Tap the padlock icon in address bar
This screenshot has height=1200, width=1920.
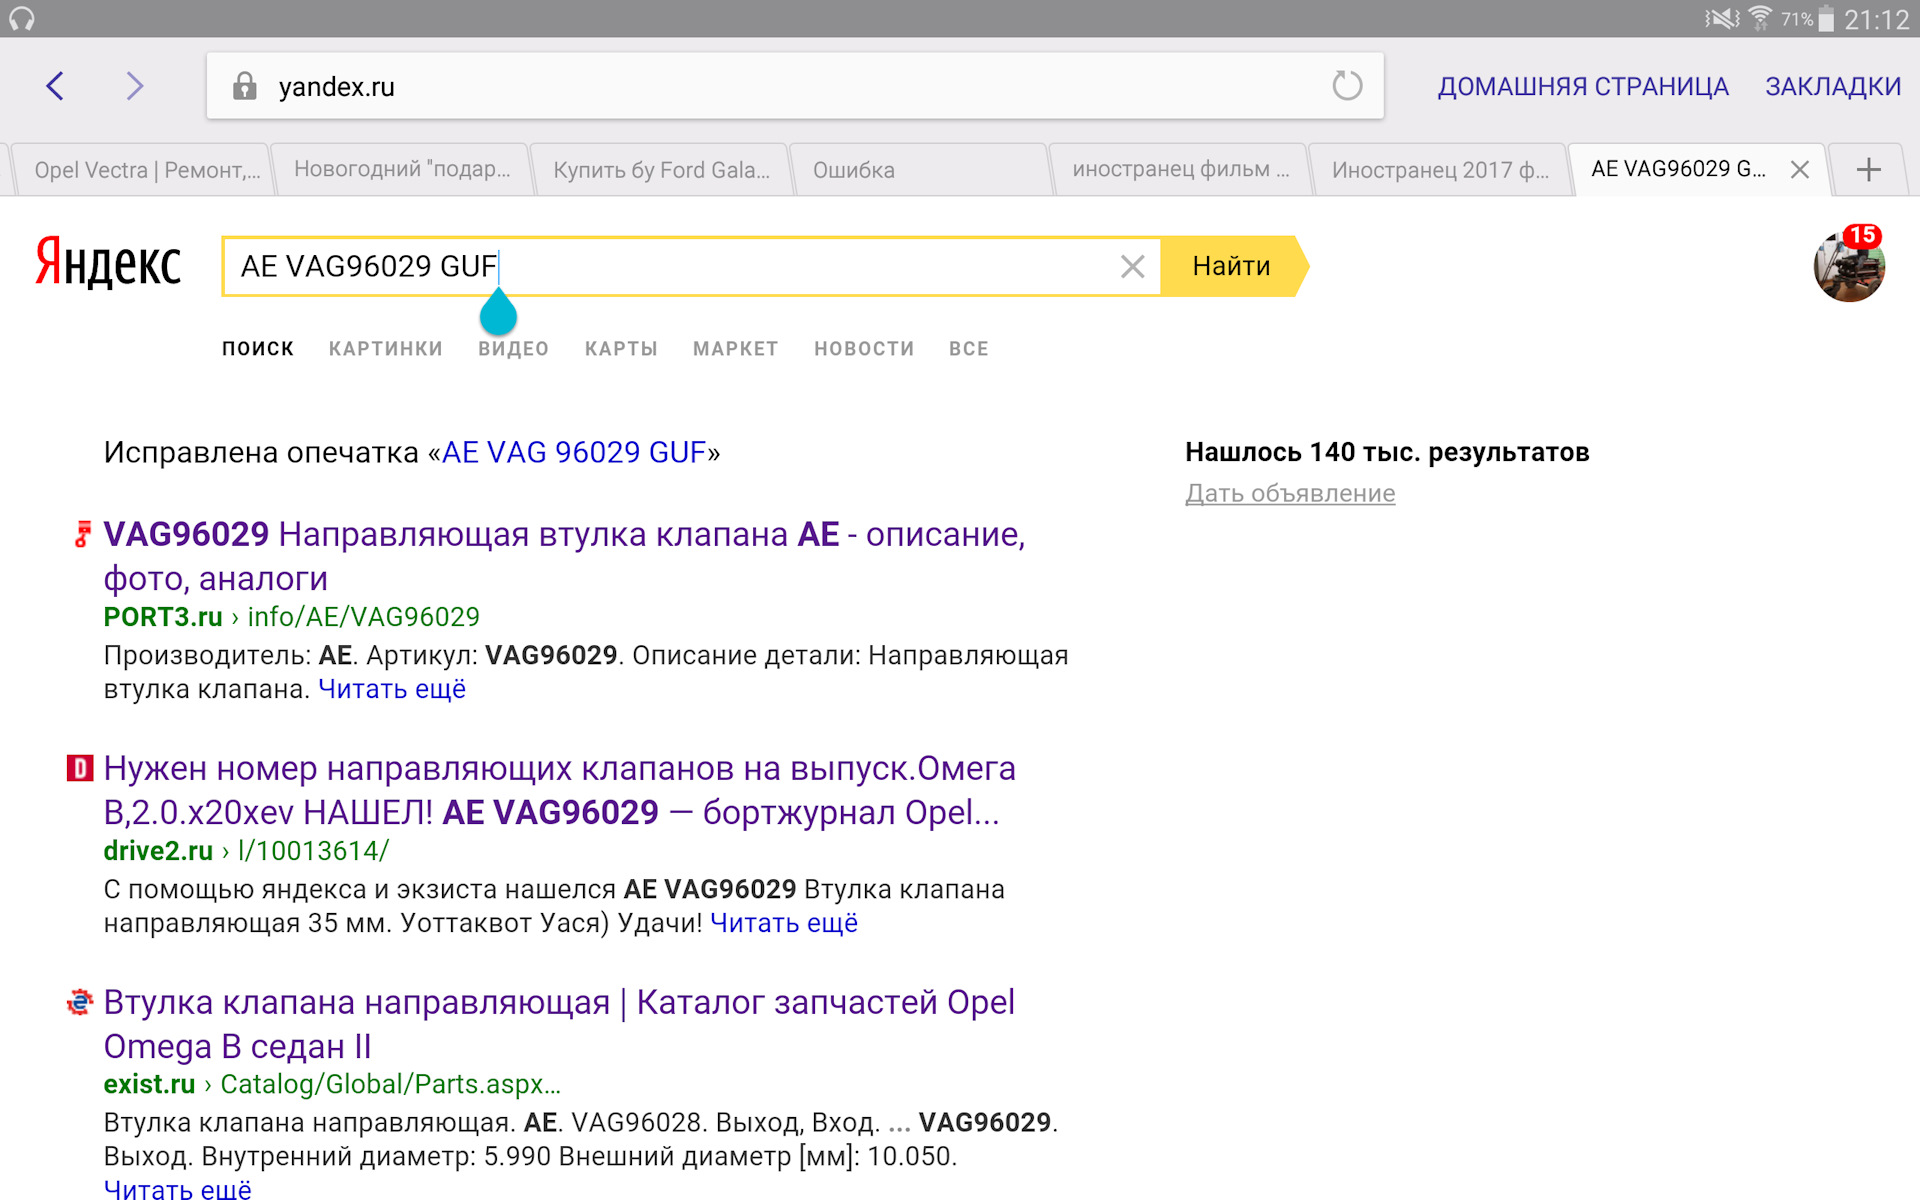(245, 86)
